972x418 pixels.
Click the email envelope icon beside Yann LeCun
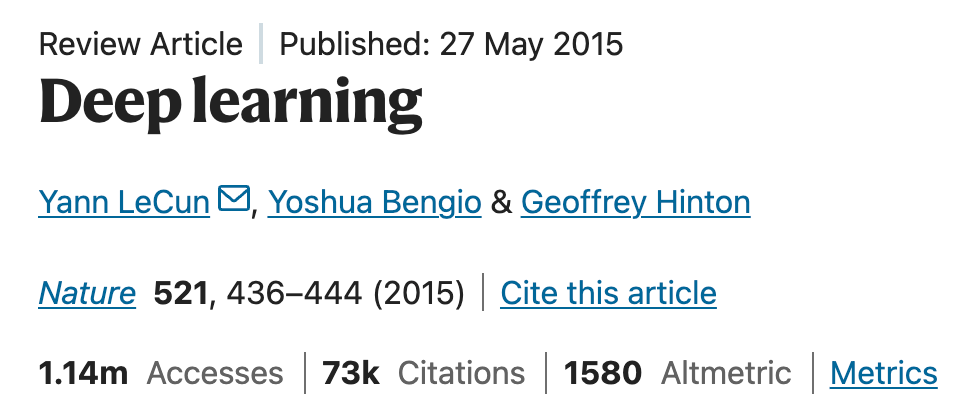pyautogui.click(x=234, y=198)
